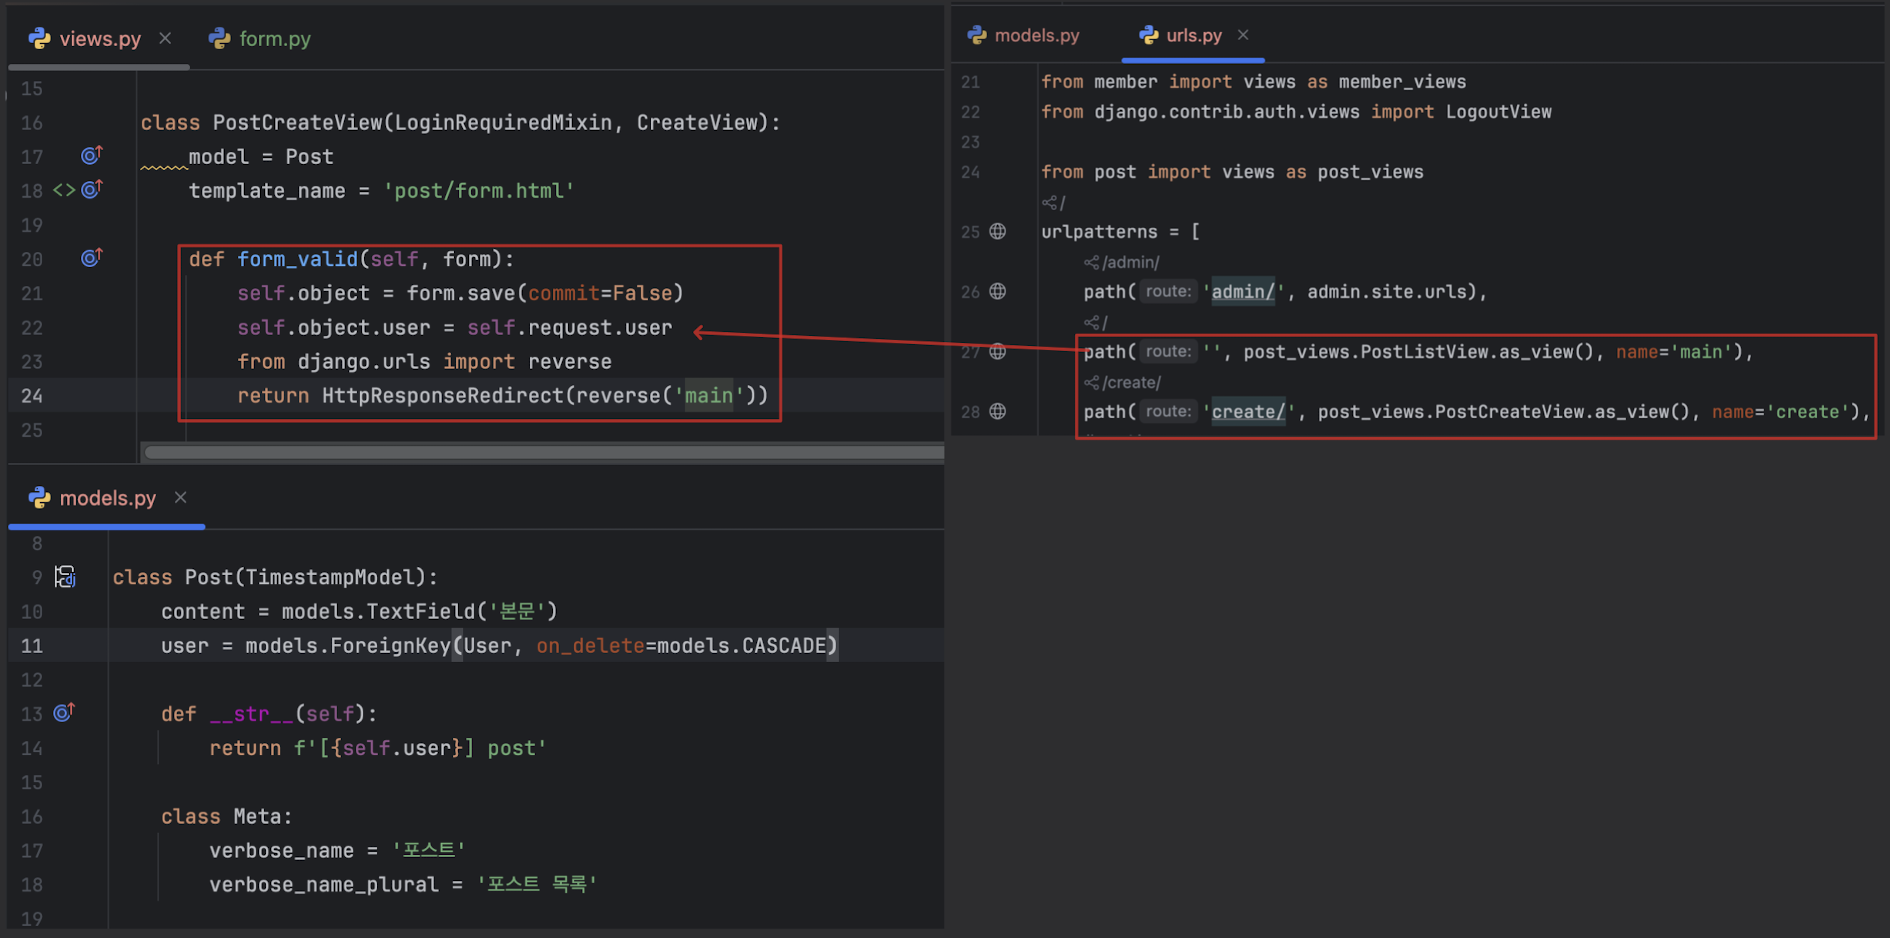Open the form.py tab
1890x938 pixels.
point(260,39)
